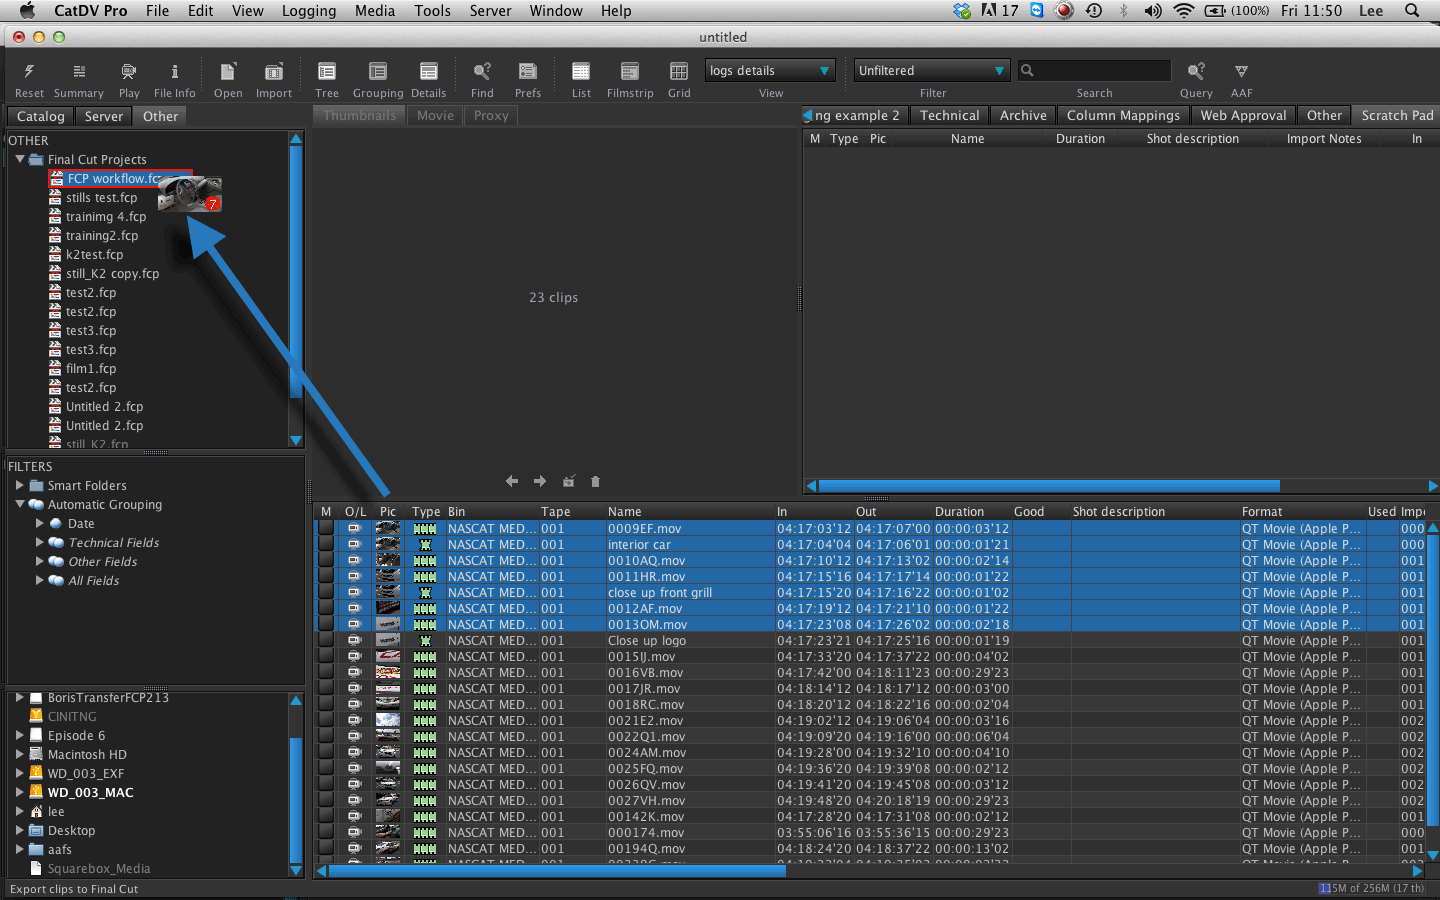
Task: Switch to the Scratch Pad tab
Action: pyautogui.click(x=1396, y=116)
